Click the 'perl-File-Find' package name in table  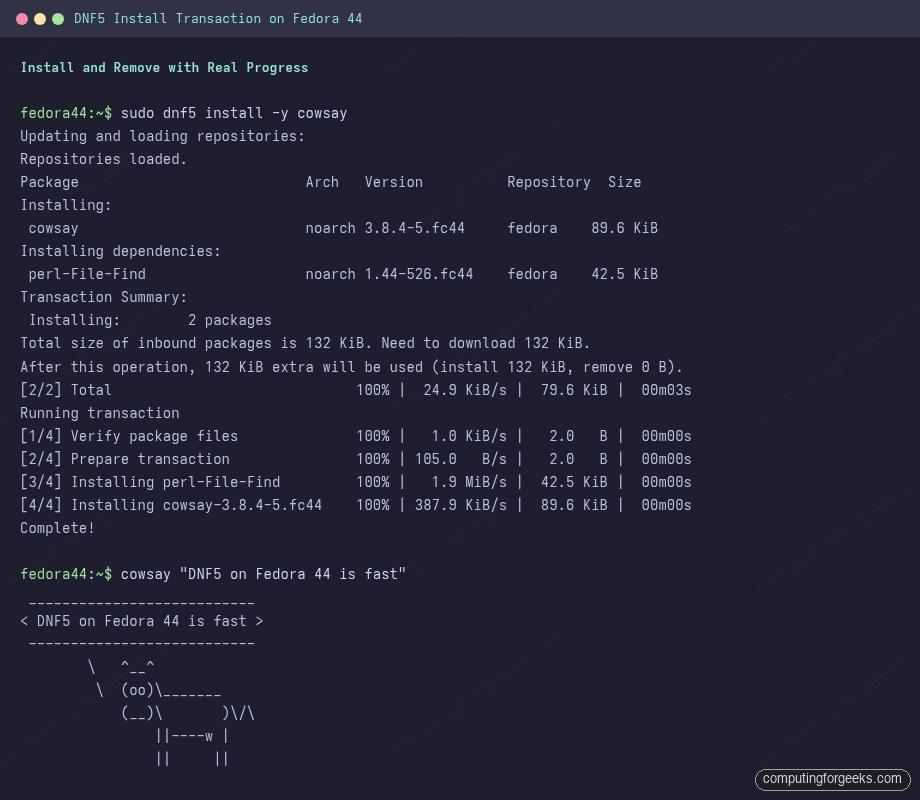tap(87, 274)
